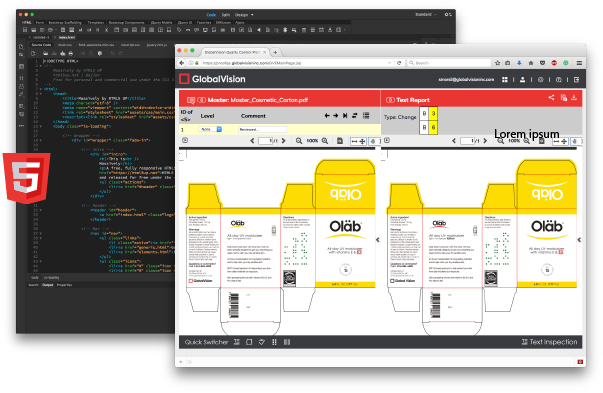Open the browser hamburger menu
This screenshot has width=603, height=393.
pos(579,63)
